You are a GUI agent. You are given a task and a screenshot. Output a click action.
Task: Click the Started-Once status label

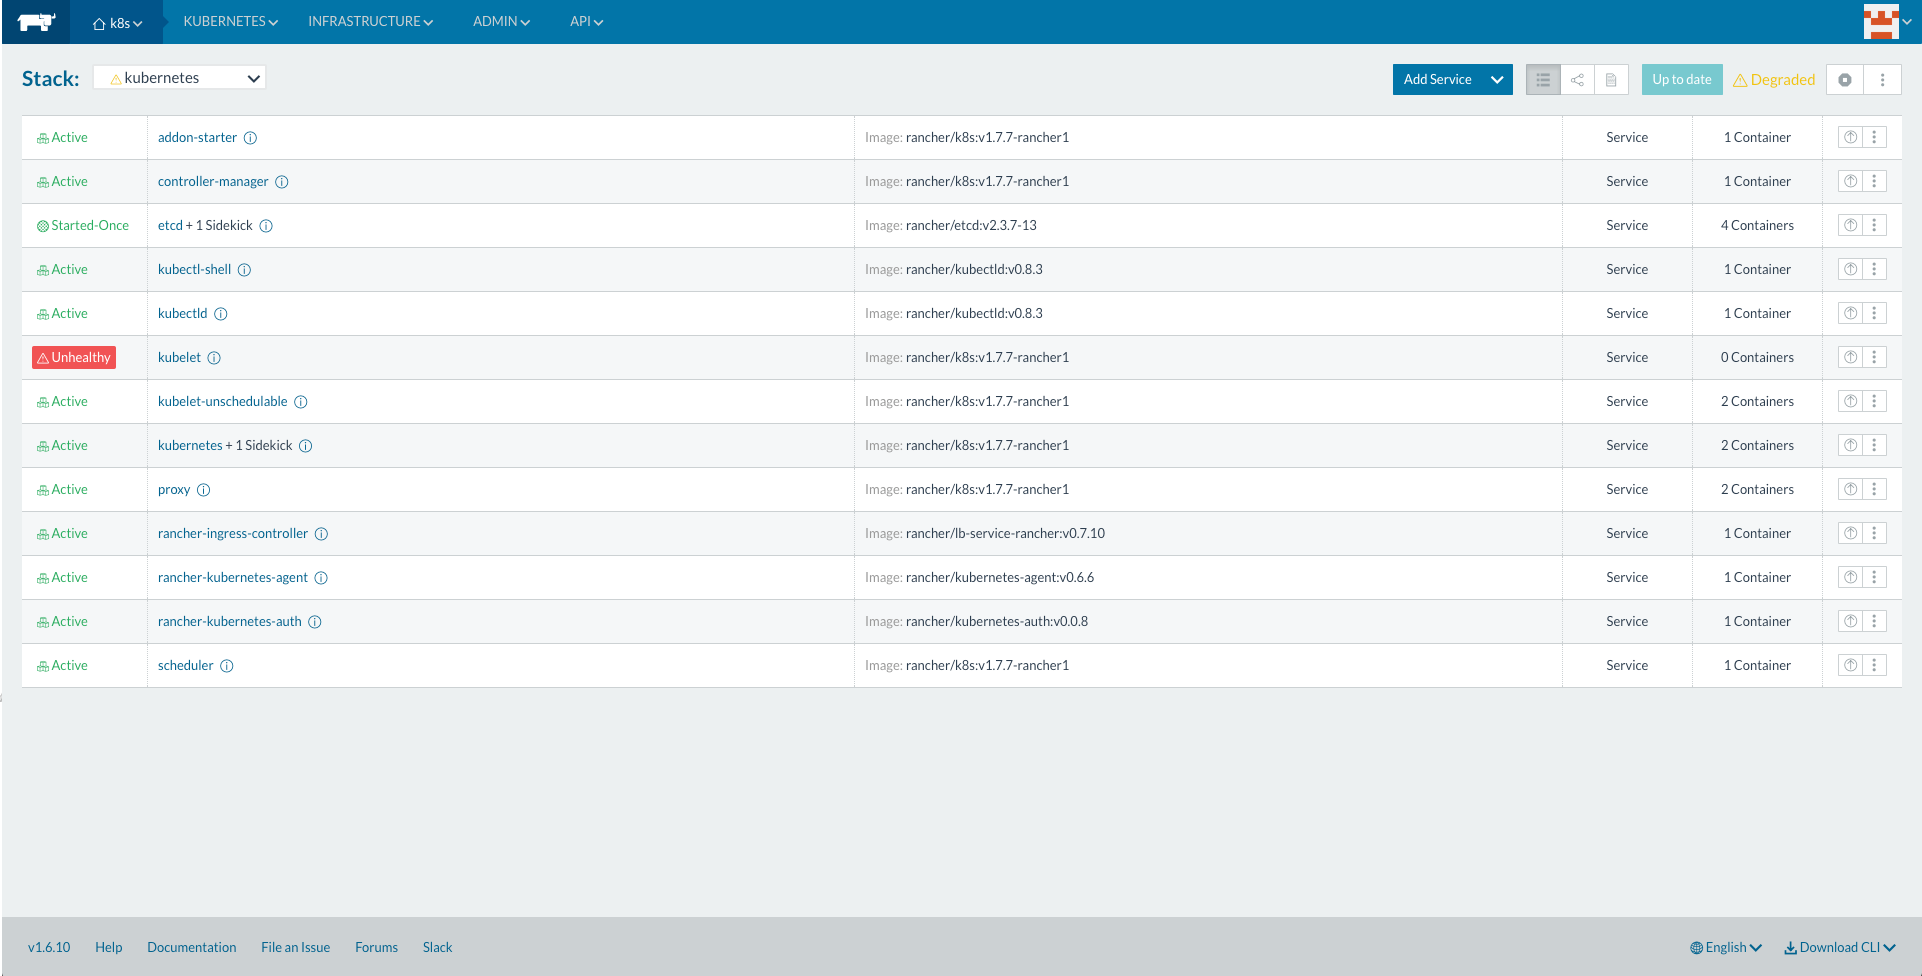click(83, 226)
